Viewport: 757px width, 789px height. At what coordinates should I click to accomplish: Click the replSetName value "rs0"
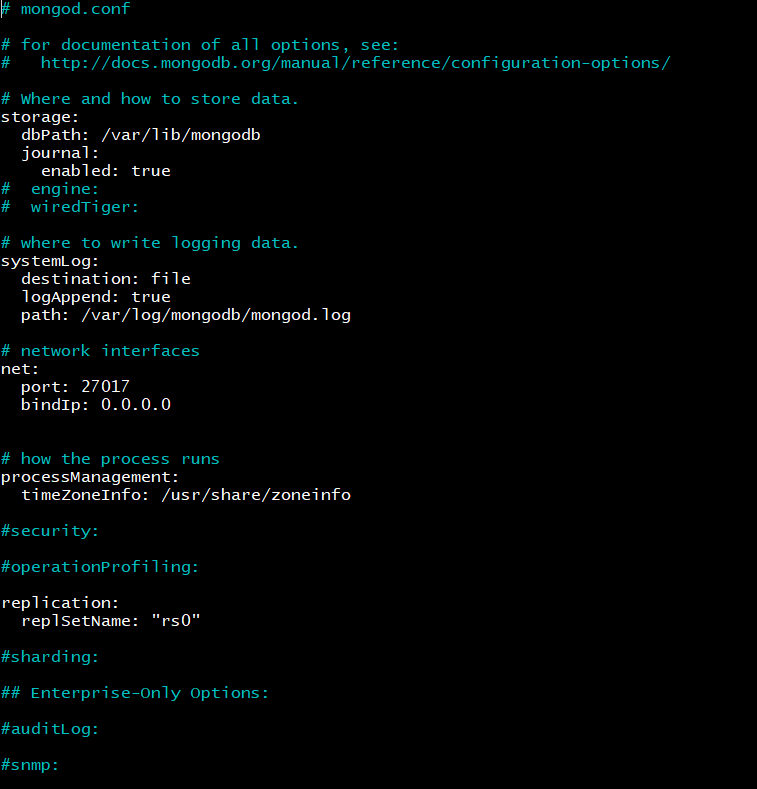[176, 621]
